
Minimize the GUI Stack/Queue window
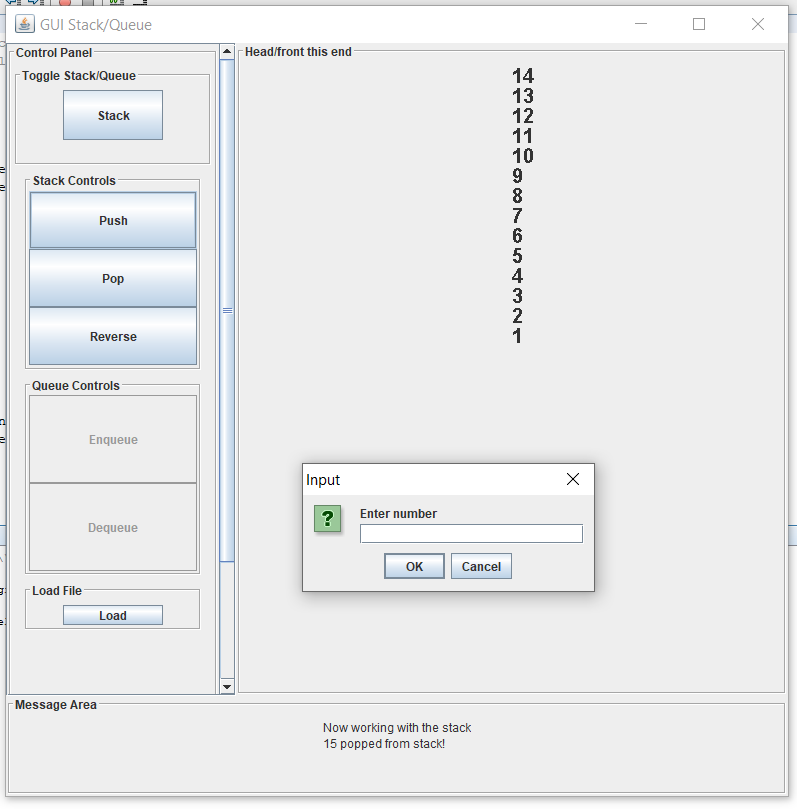pyautogui.click(x=641, y=24)
